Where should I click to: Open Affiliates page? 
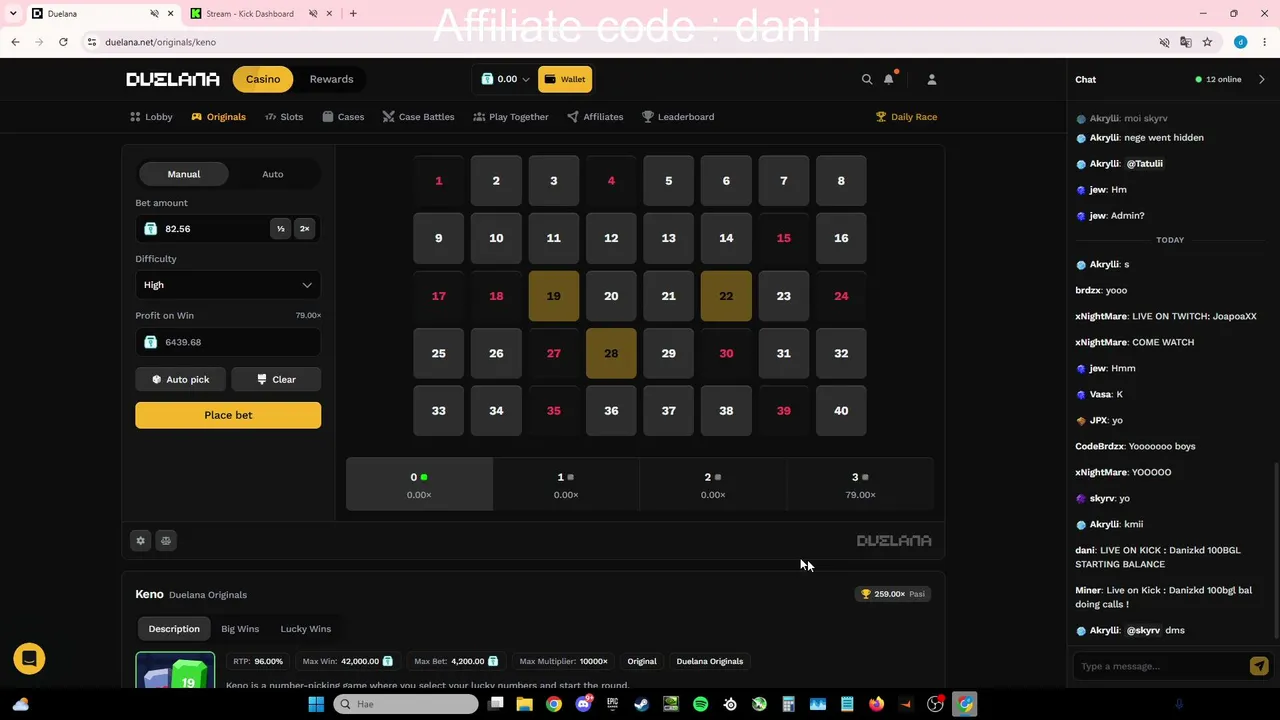(595, 117)
